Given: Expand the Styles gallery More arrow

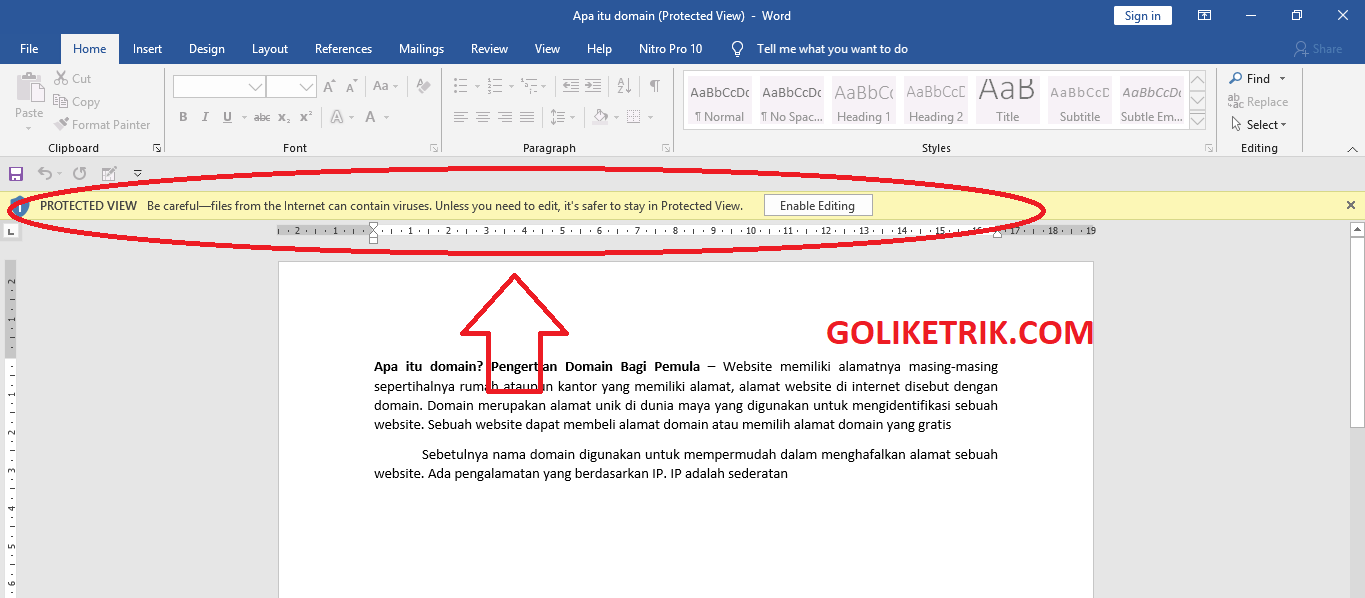Looking at the screenshot, I should 1197,119.
